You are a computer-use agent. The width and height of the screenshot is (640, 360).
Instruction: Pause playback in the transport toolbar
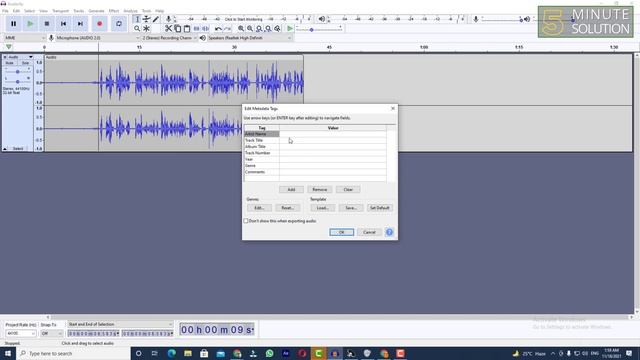[x=13, y=24]
